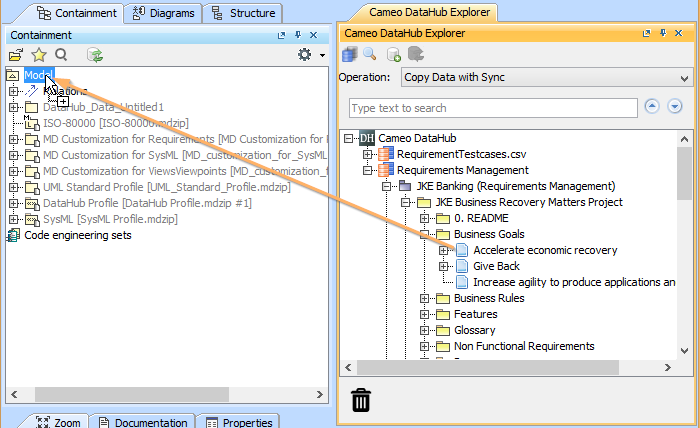Screen dimensions: 700x428
Task: Open the Containment gear options menu
Action: click(305, 55)
